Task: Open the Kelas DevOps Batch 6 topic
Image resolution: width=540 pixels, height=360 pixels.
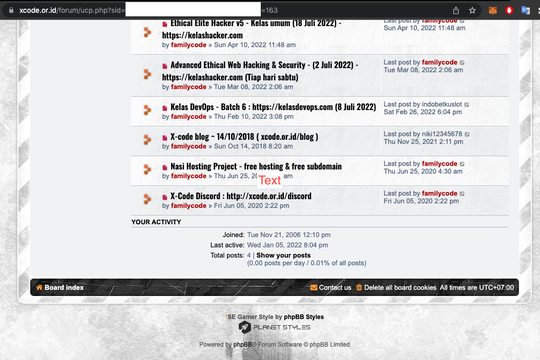Action: click(273, 107)
